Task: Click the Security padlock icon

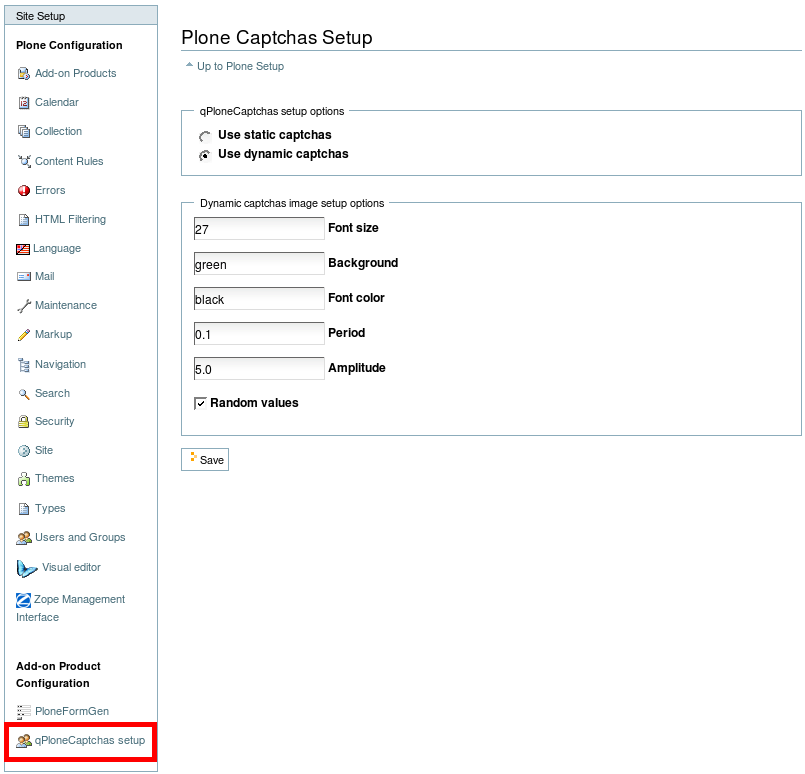Action: coord(24,421)
